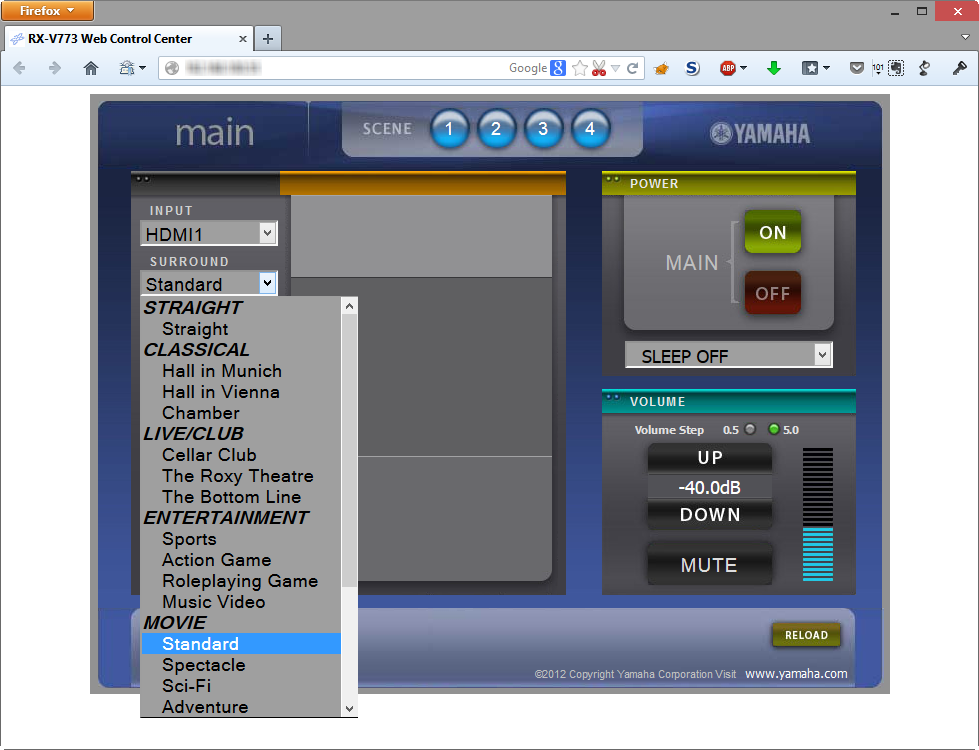Activate Scene 3 button
The image size is (979, 750).
pos(543,129)
